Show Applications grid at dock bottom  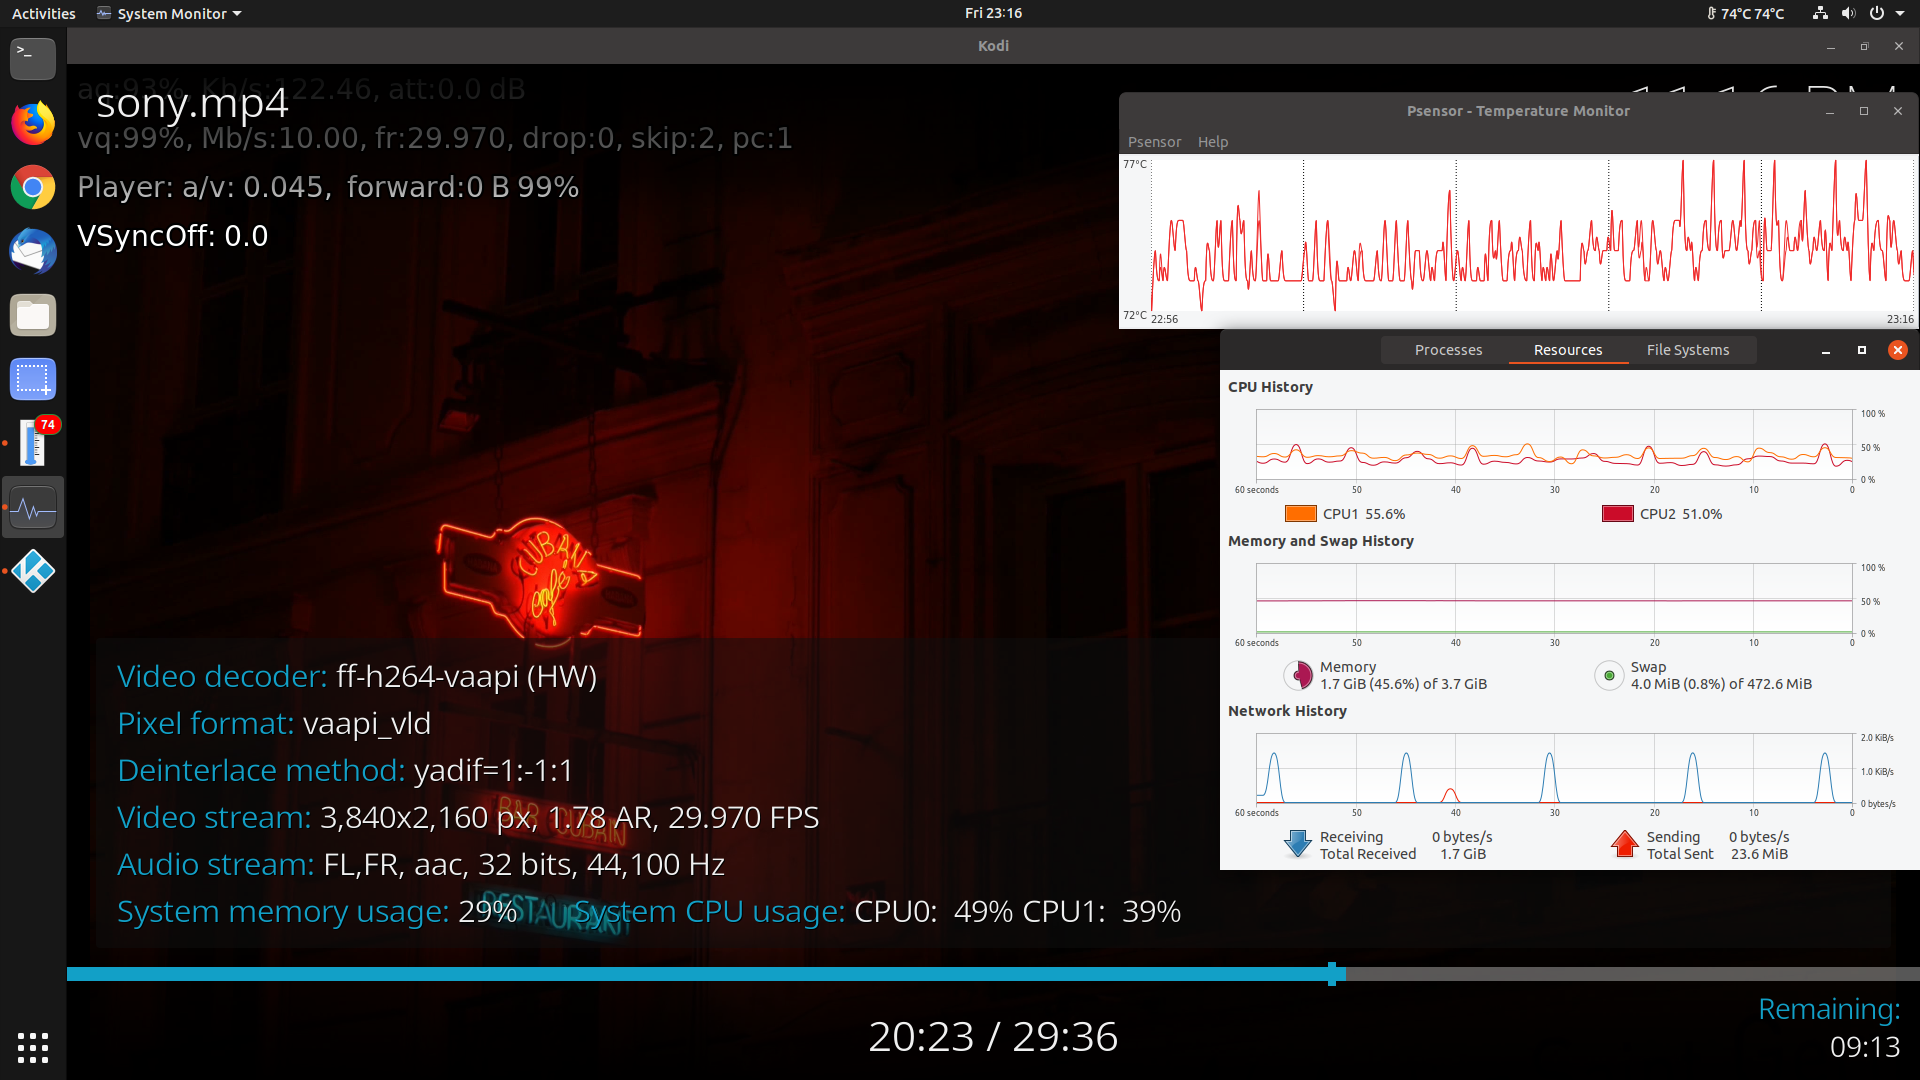(x=33, y=1047)
